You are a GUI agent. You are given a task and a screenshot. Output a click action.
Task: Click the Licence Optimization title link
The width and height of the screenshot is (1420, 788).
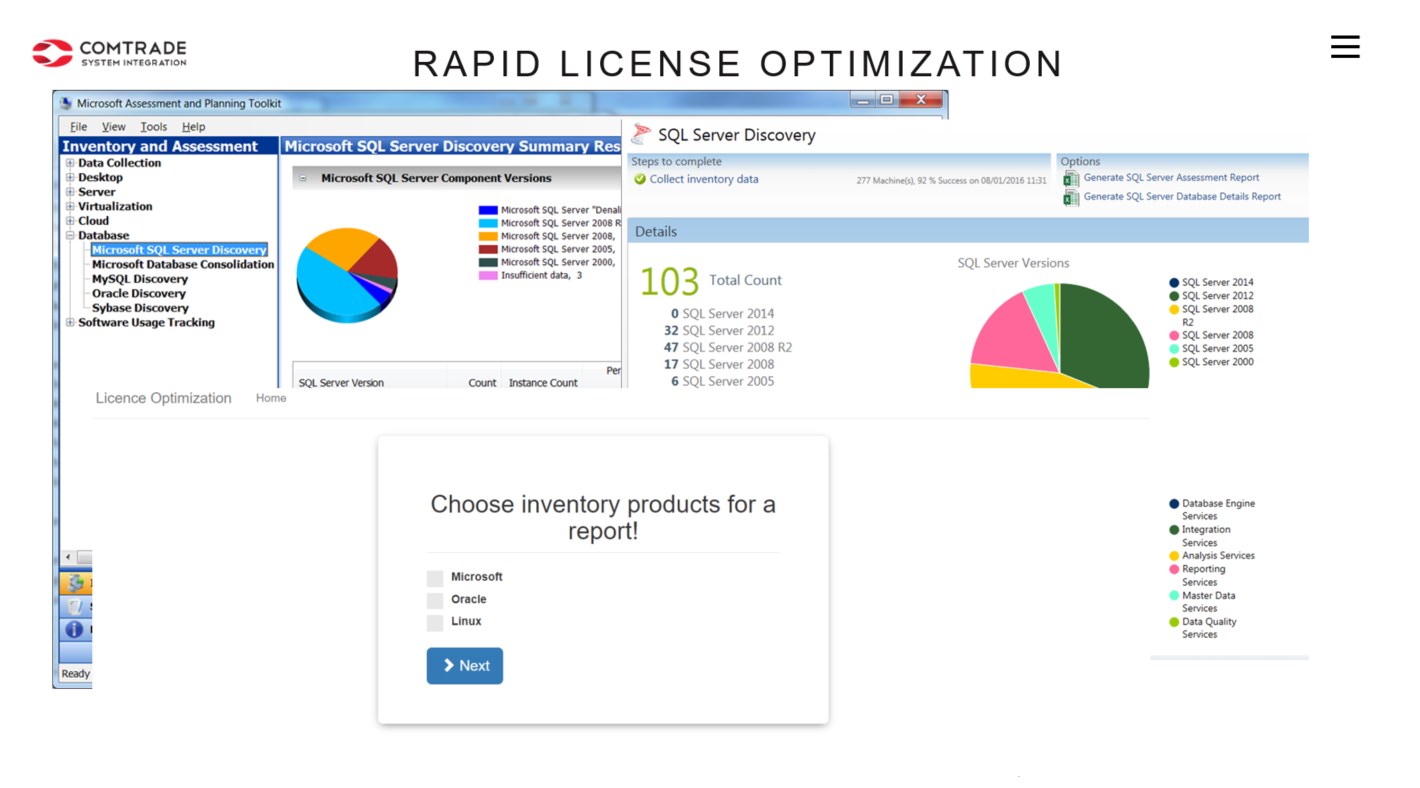tap(163, 398)
